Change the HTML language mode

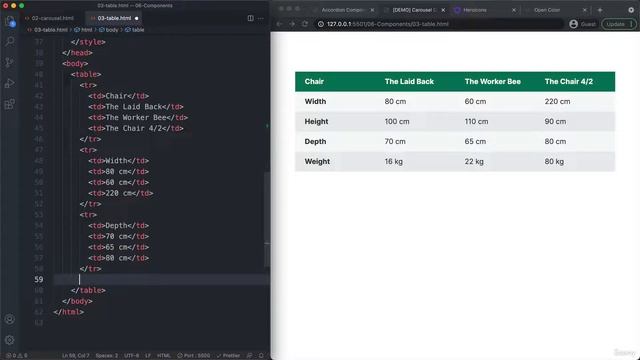pos(164,356)
